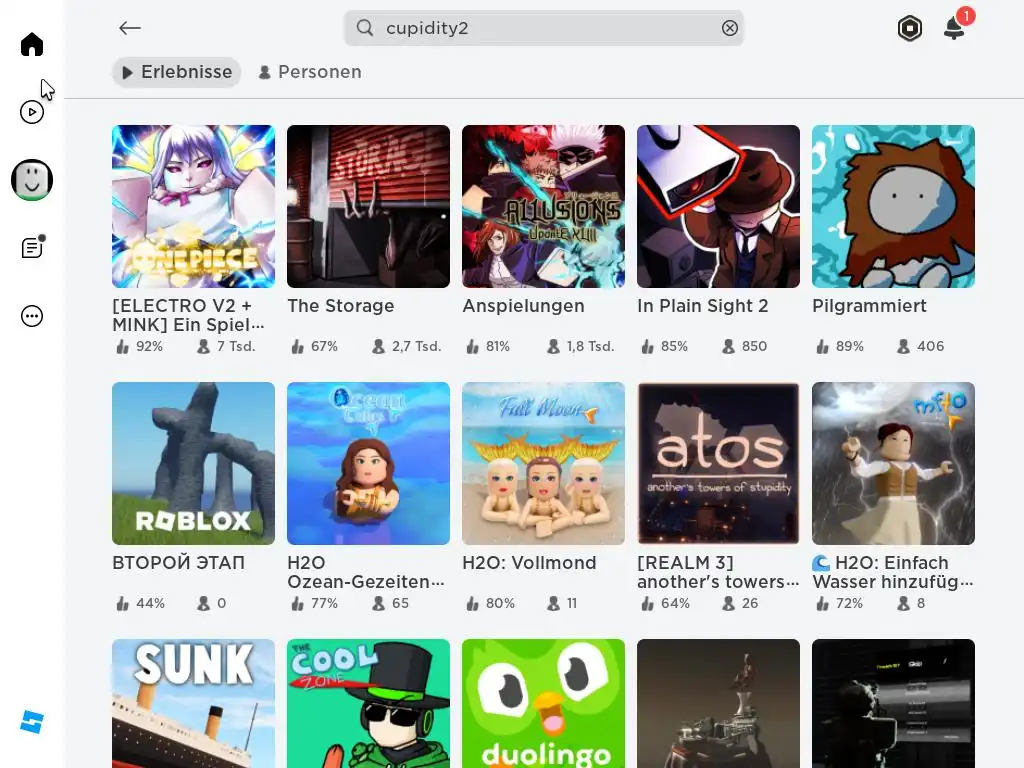1024x768 pixels.
Task: Click the title 'H2O: Einfach Wasser hinzufüg'
Action: (893, 572)
